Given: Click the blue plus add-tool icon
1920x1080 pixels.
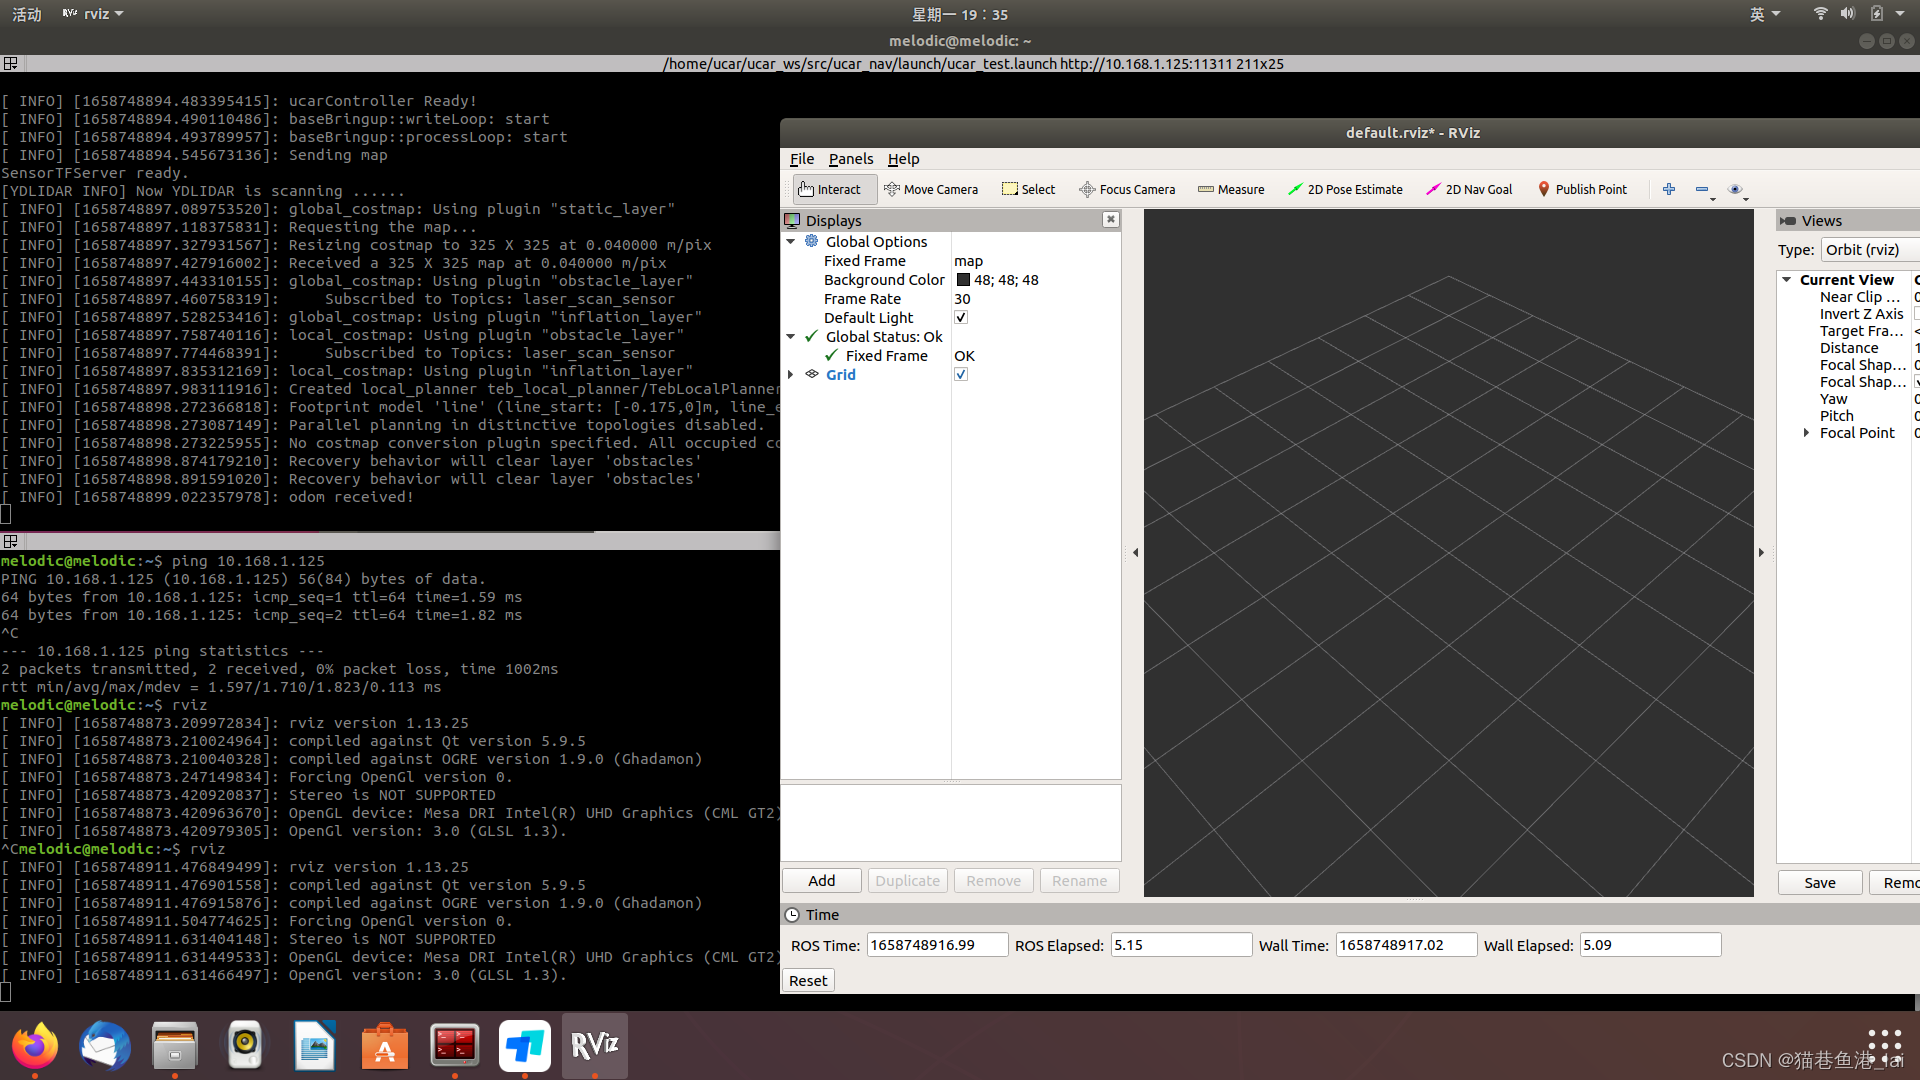Looking at the screenshot, I should coord(1669,189).
